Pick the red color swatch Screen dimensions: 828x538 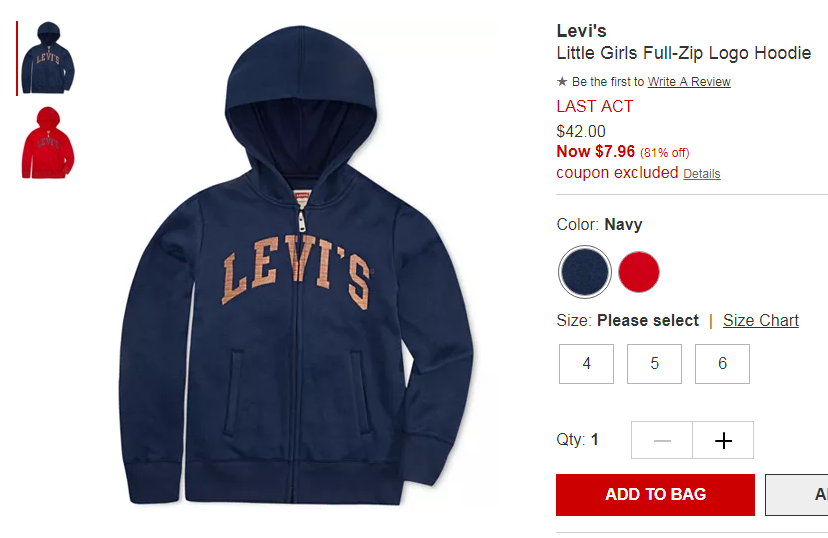[x=639, y=272]
